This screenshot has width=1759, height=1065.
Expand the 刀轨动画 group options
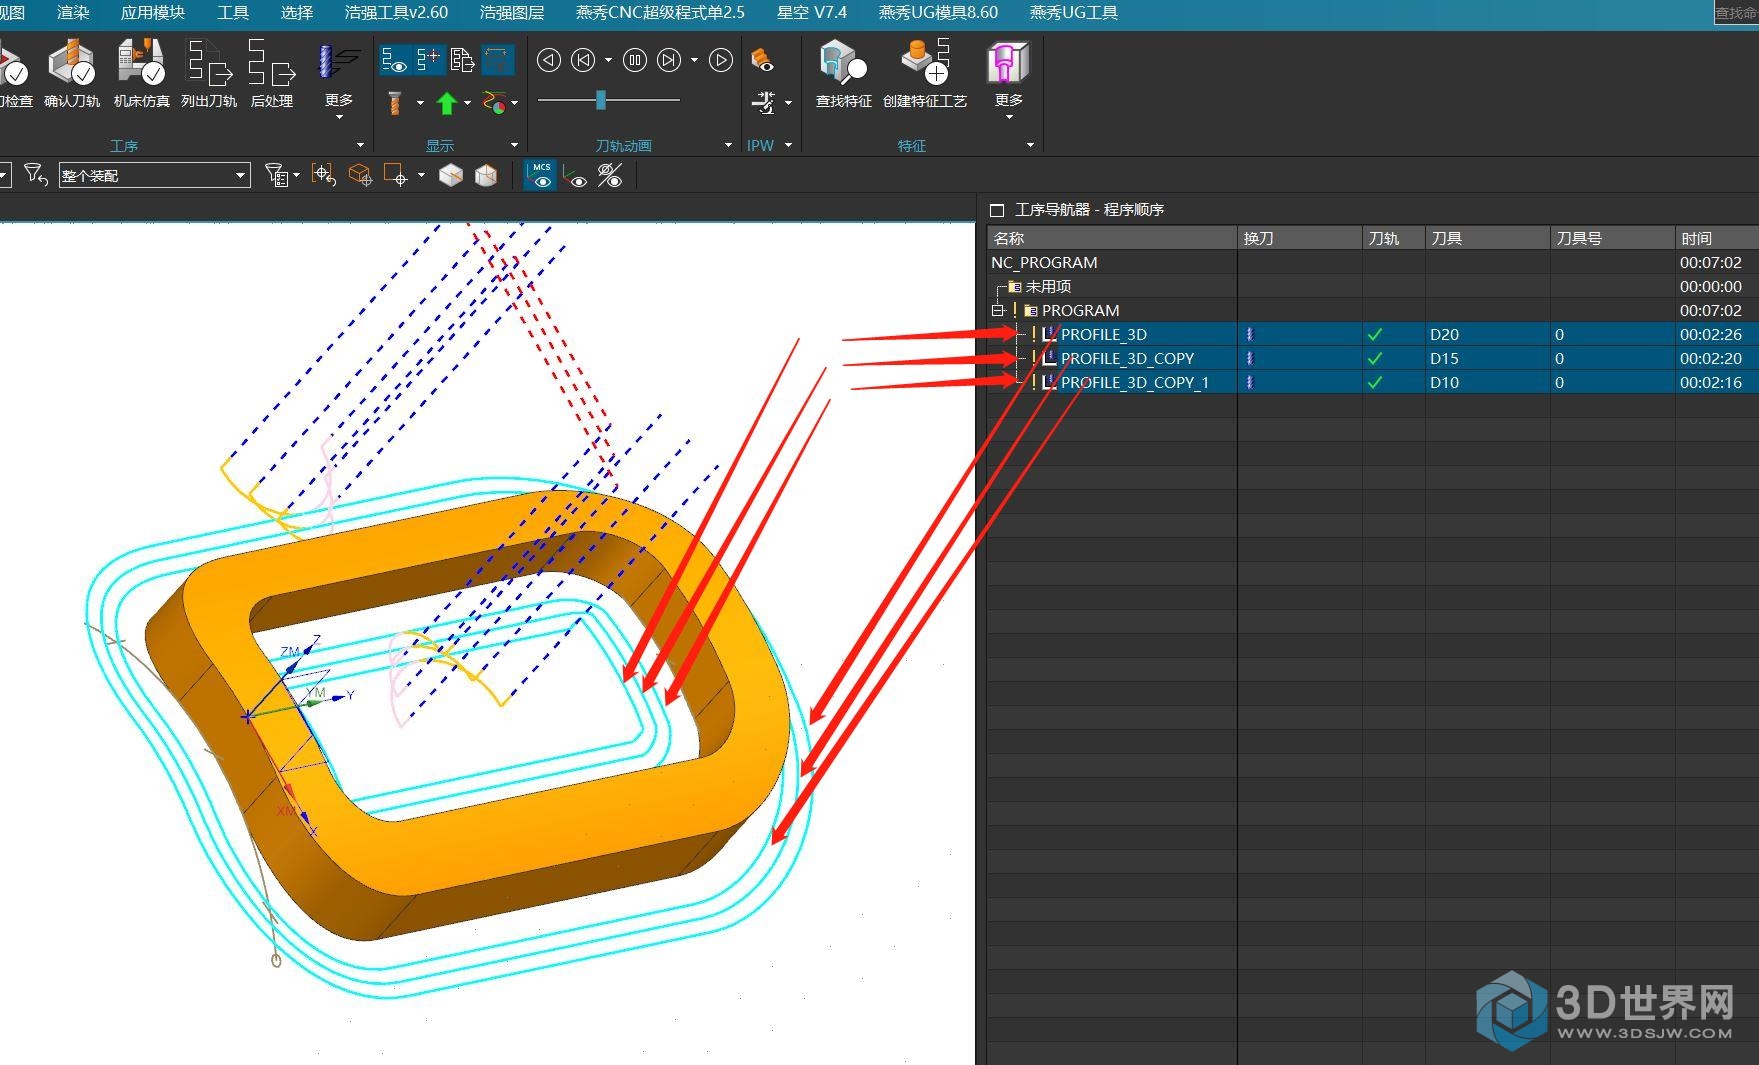pos(728,146)
